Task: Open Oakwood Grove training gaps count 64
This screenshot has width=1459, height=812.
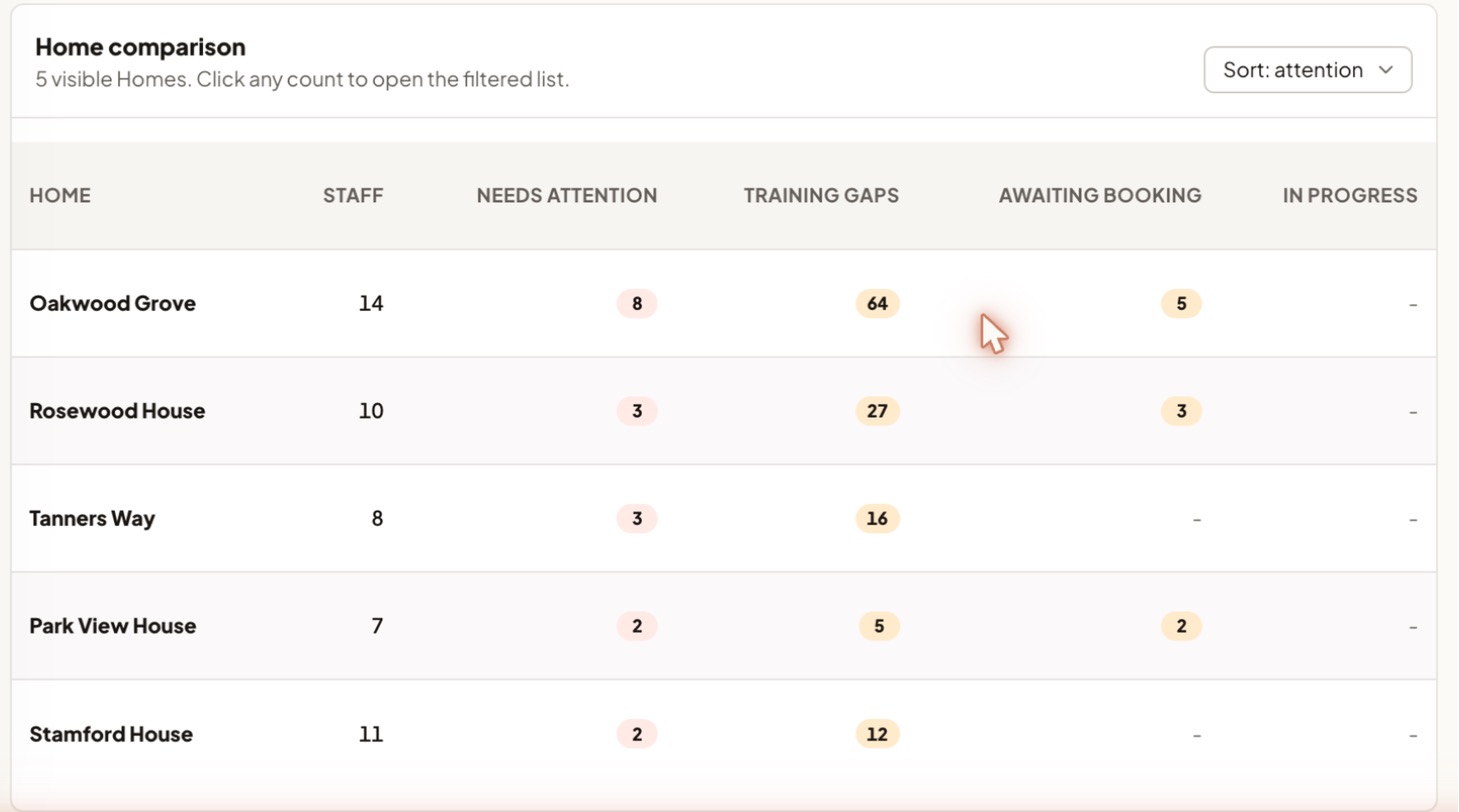Action: click(x=877, y=304)
